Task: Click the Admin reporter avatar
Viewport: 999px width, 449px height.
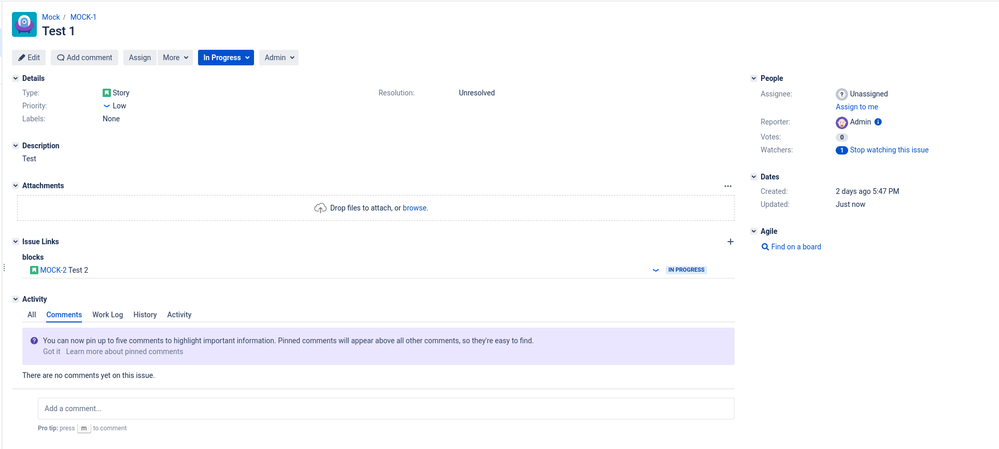Action: click(x=842, y=122)
